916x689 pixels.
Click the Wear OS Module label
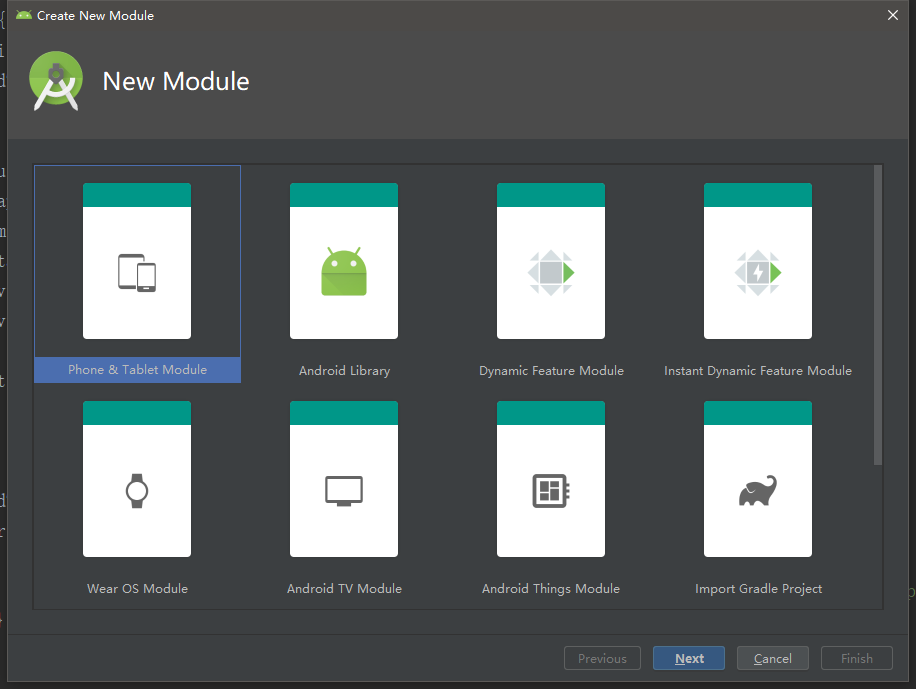pos(137,588)
